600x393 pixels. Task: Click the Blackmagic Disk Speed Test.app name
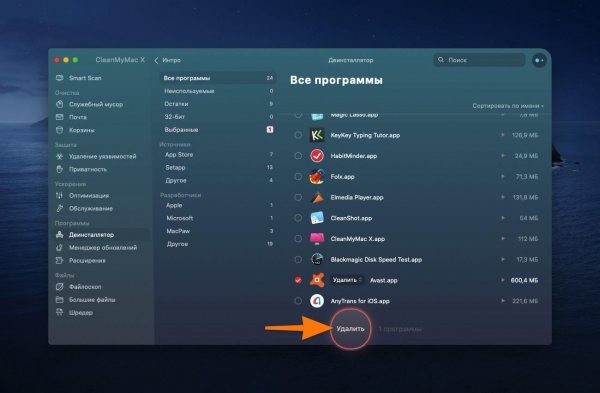(376, 259)
